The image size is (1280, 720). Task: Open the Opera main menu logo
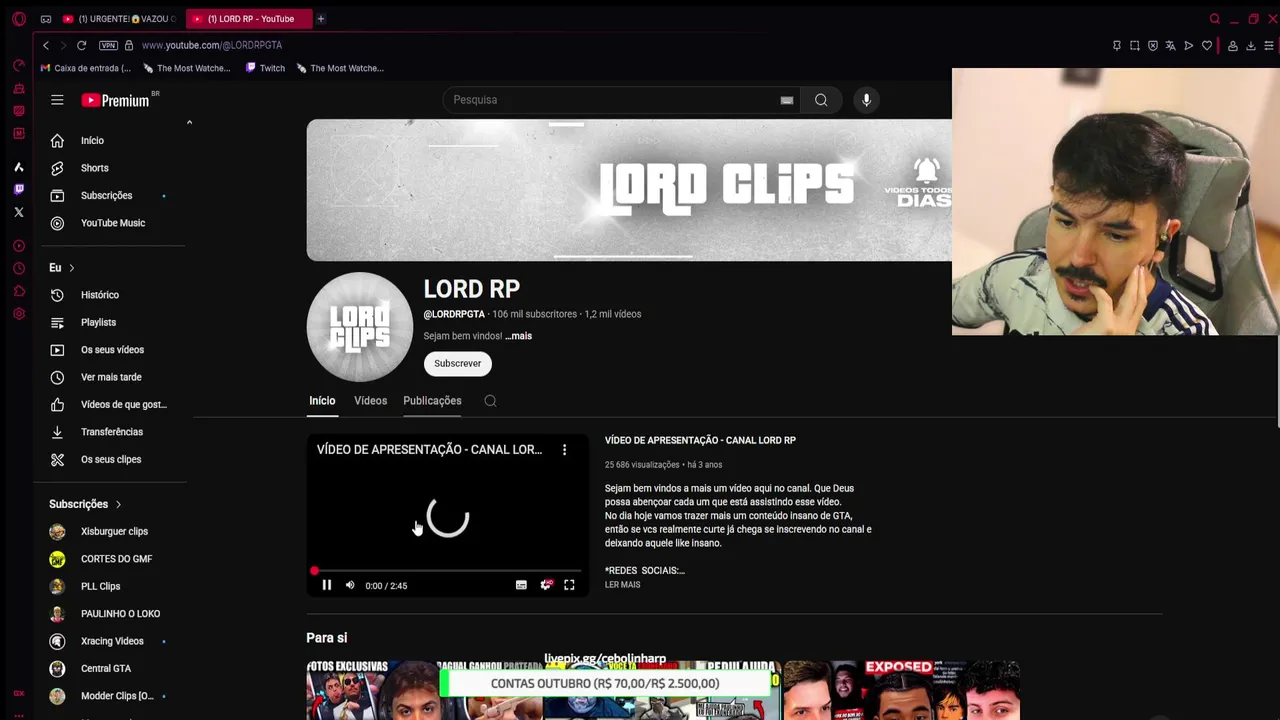(19, 19)
